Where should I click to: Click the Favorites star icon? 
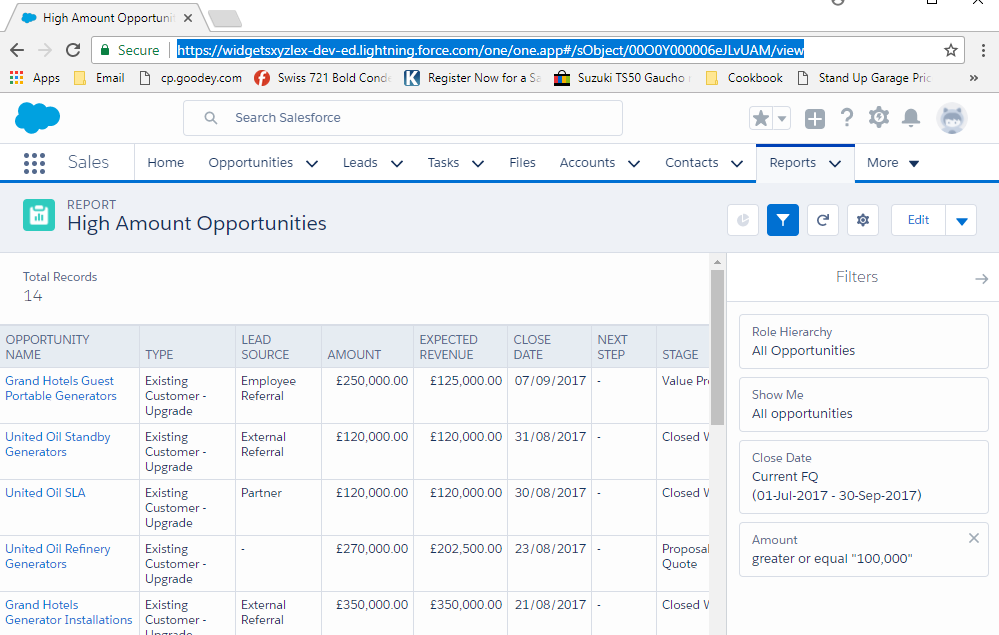pos(761,118)
